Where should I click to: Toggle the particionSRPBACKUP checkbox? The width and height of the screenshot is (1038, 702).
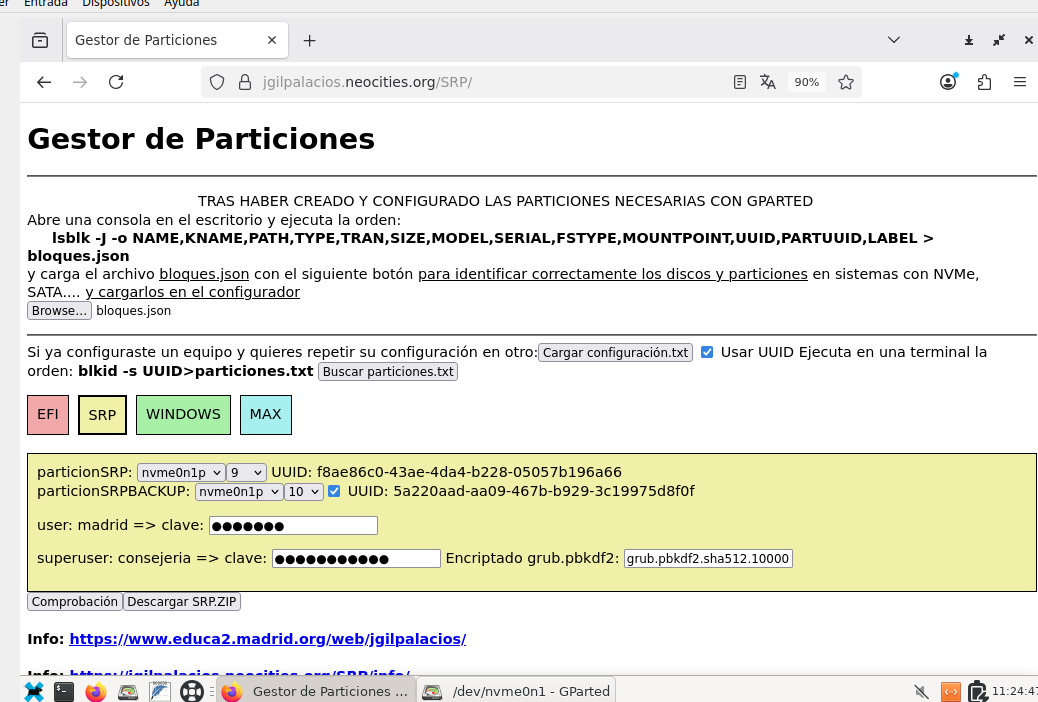click(334, 491)
